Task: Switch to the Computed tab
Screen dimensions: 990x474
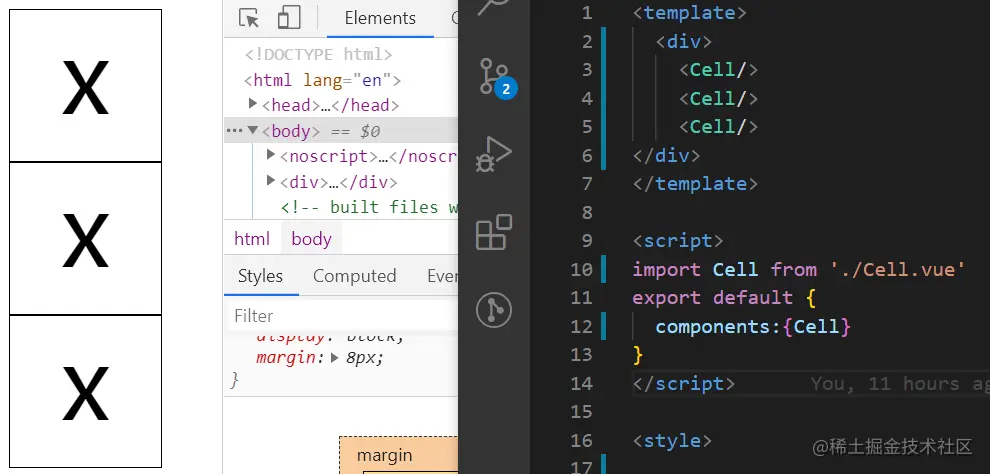Action: click(355, 276)
